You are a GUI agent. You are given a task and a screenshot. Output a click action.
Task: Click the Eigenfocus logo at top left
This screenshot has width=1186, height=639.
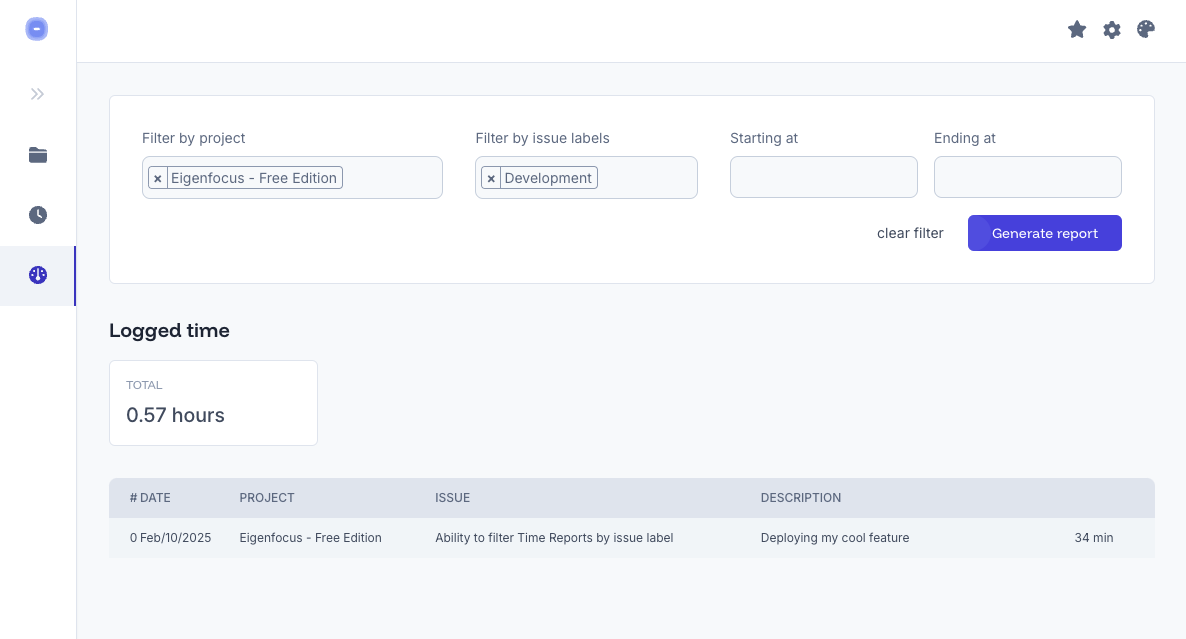(37, 29)
